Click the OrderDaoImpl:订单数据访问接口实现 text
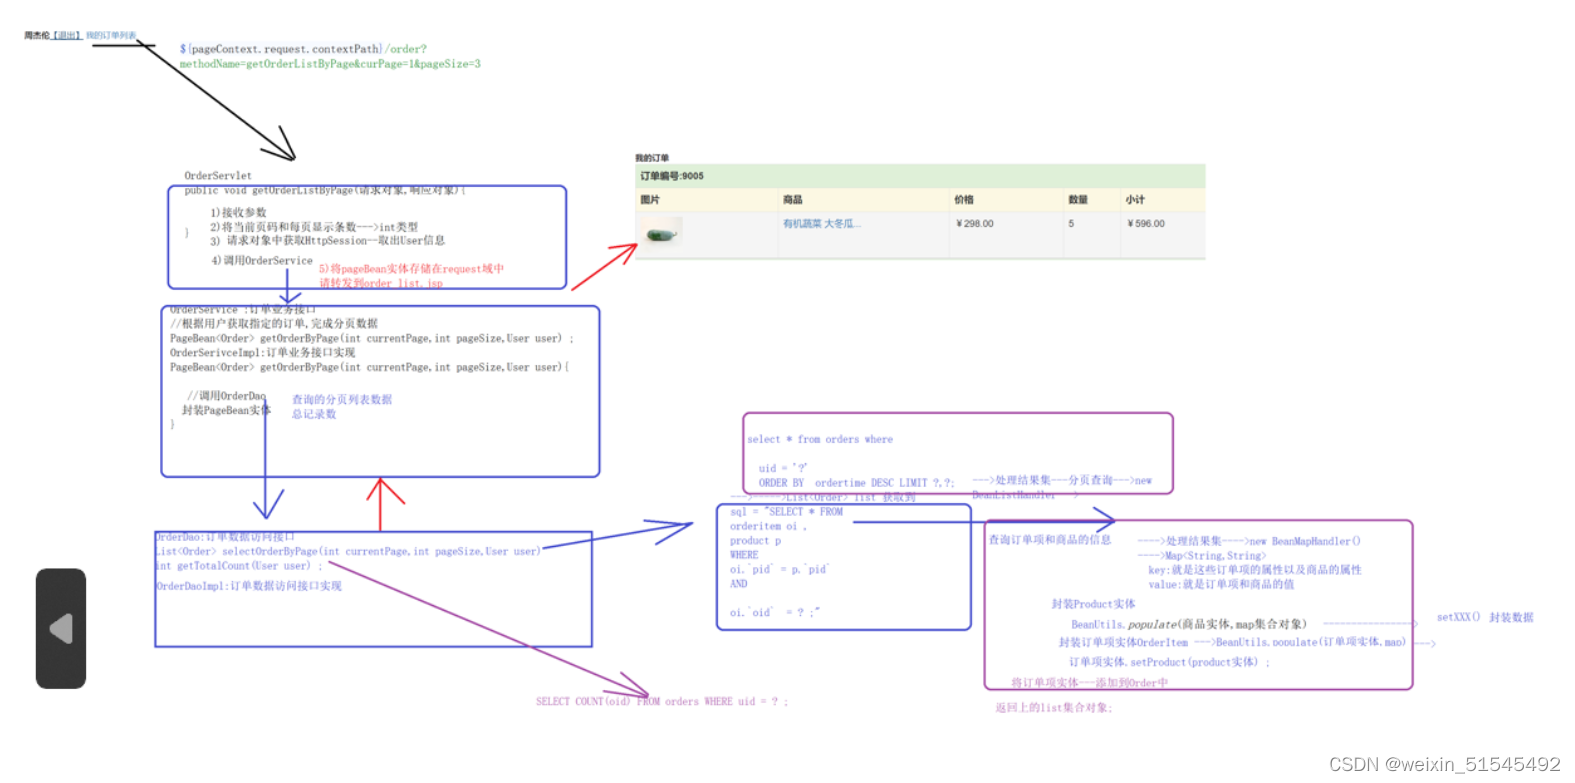Viewport: 1575px width, 783px height. pos(249,586)
